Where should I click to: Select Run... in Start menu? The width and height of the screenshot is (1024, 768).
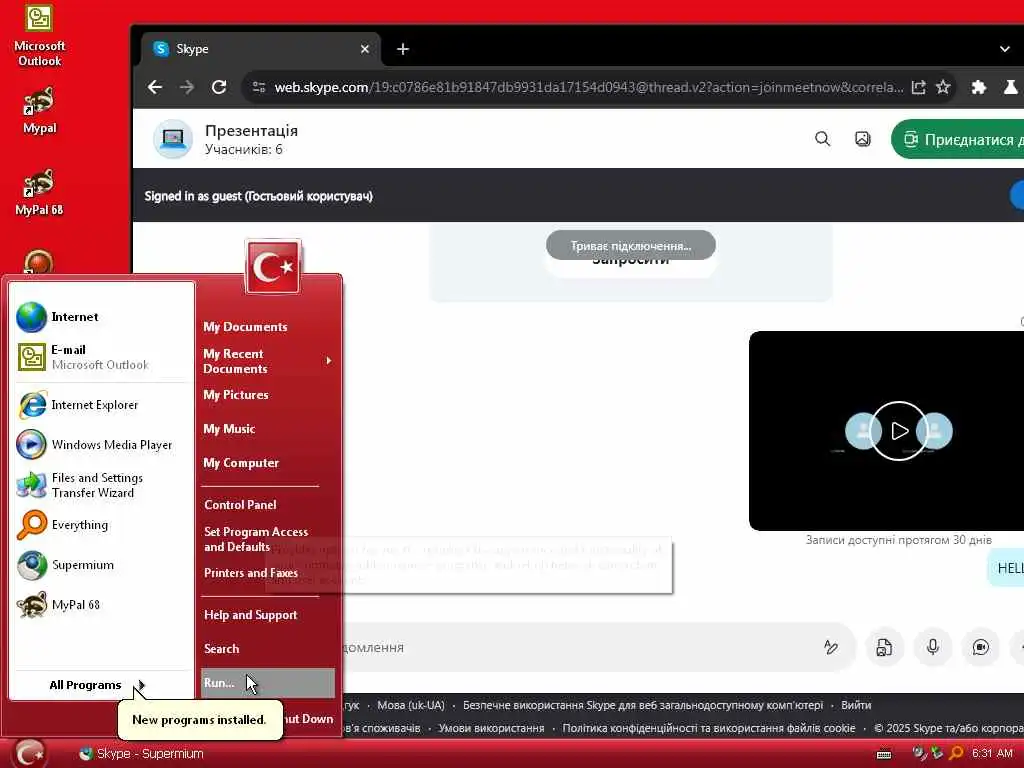[268, 683]
